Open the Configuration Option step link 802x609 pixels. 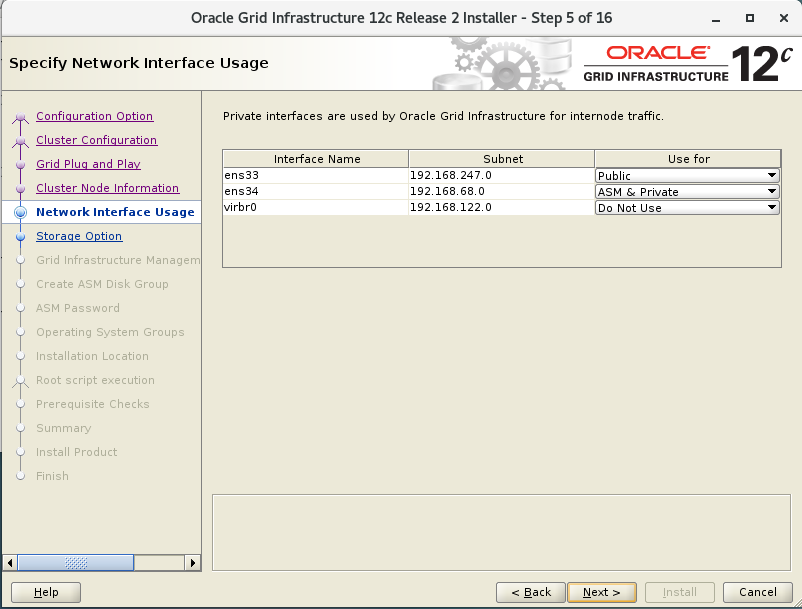[x=95, y=116]
